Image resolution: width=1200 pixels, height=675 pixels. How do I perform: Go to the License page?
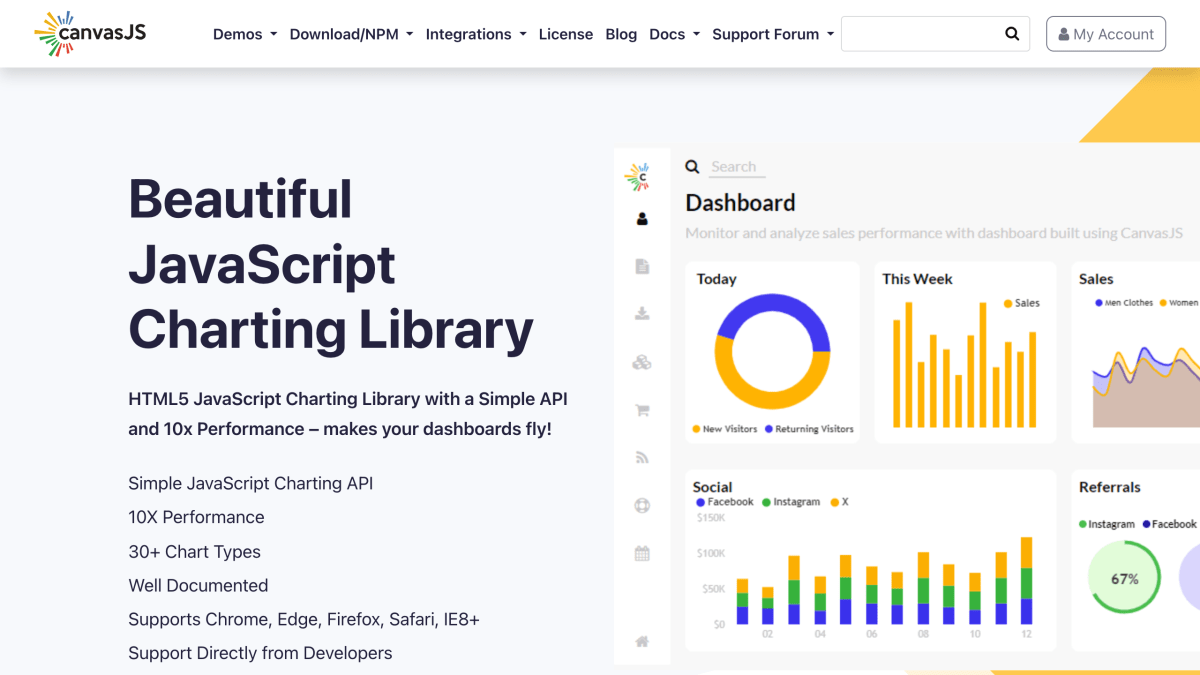pyautogui.click(x=566, y=34)
